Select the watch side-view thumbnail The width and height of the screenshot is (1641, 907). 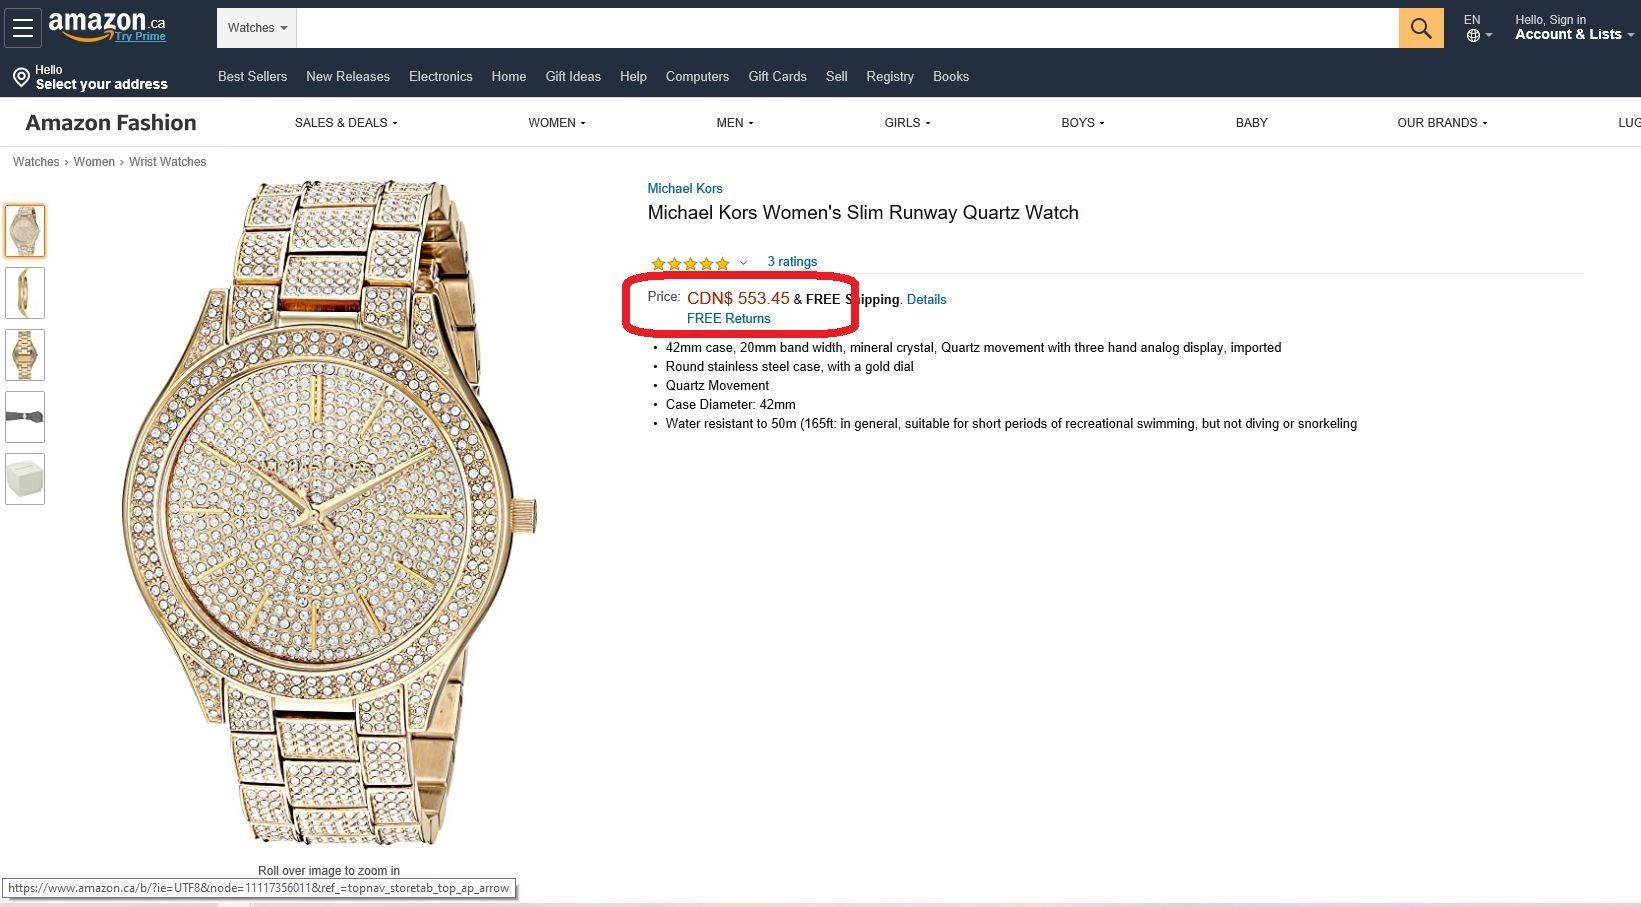(x=25, y=293)
